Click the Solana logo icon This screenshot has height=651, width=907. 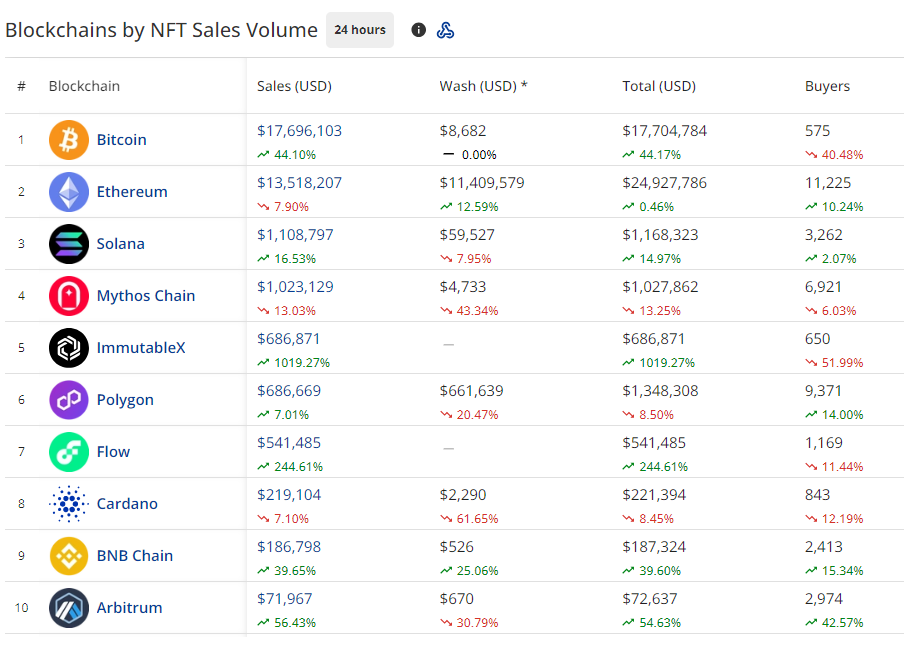[x=69, y=244]
